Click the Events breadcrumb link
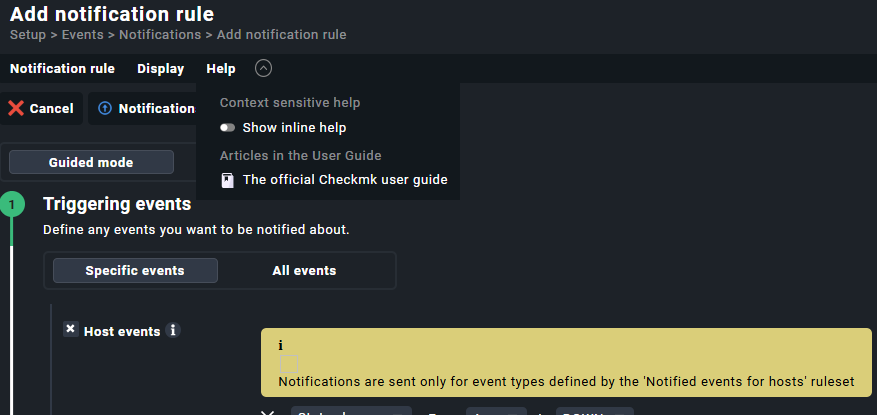 81,34
